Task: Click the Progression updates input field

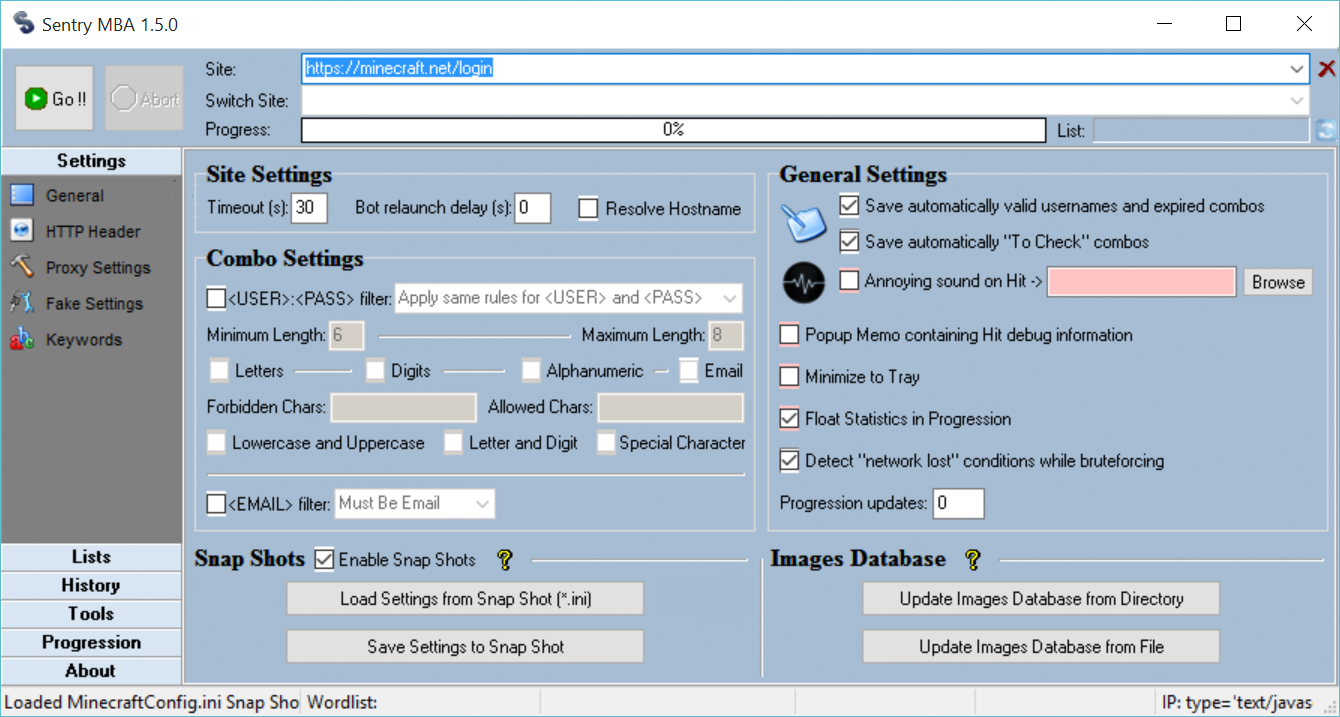Action: coord(958,503)
